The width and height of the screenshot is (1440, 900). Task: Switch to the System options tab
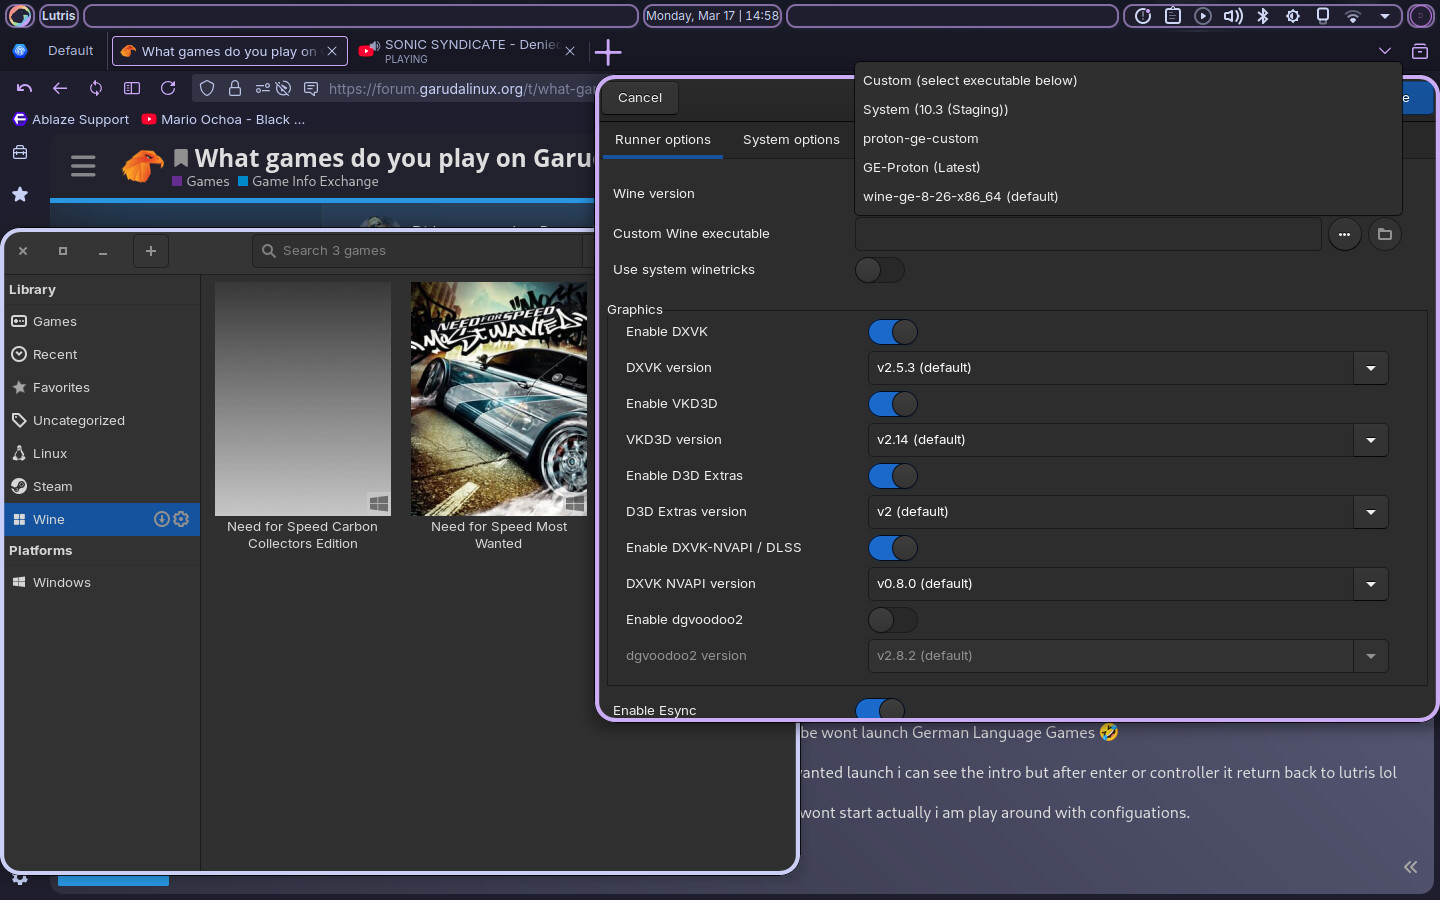coord(791,140)
